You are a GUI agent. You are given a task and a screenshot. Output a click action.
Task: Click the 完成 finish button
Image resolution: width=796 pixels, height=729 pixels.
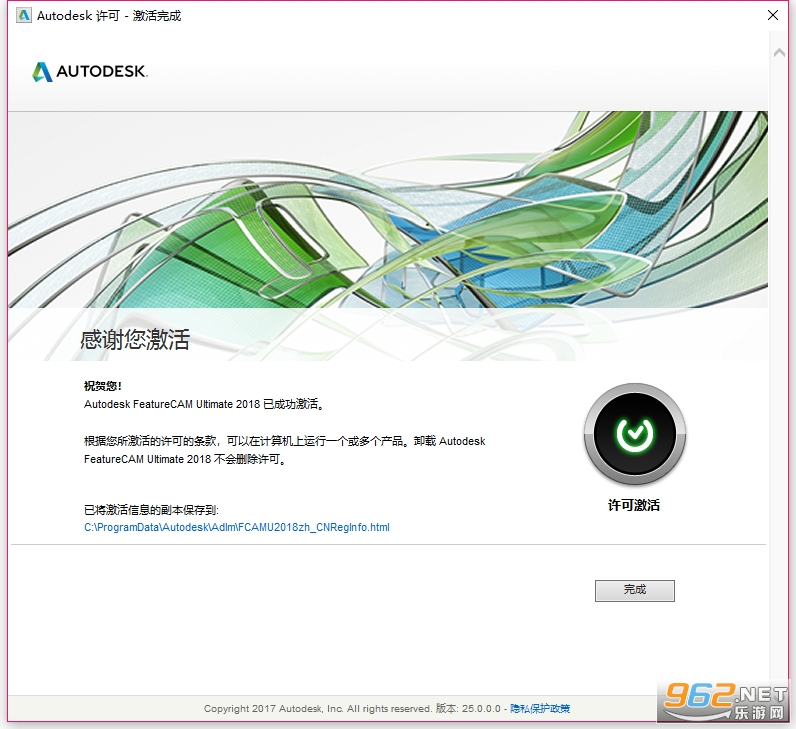(635, 590)
